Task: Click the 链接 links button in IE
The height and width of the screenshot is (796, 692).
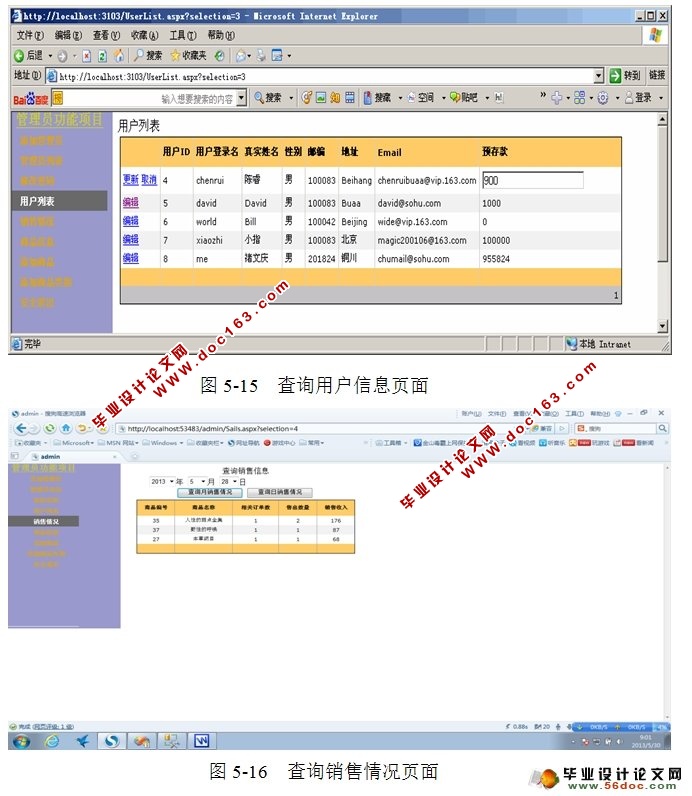Action: click(x=656, y=75)
